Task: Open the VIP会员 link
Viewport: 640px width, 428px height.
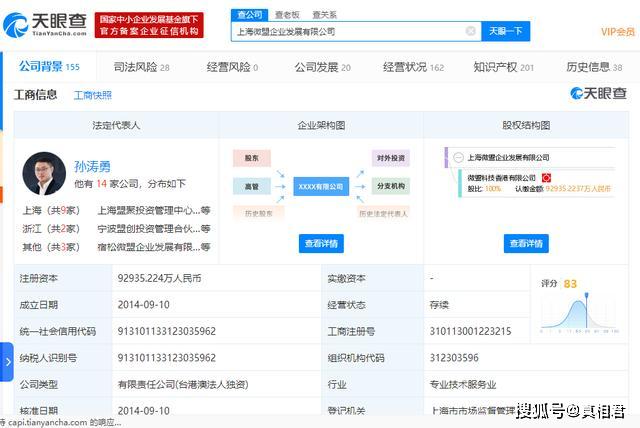Action: pos(618,32)
